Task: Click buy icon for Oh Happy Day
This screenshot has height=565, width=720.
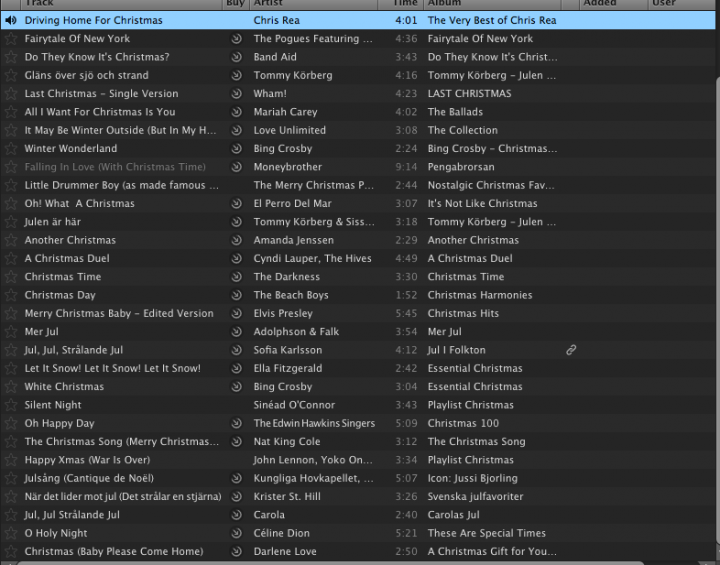Action: [x=236, y=424]
